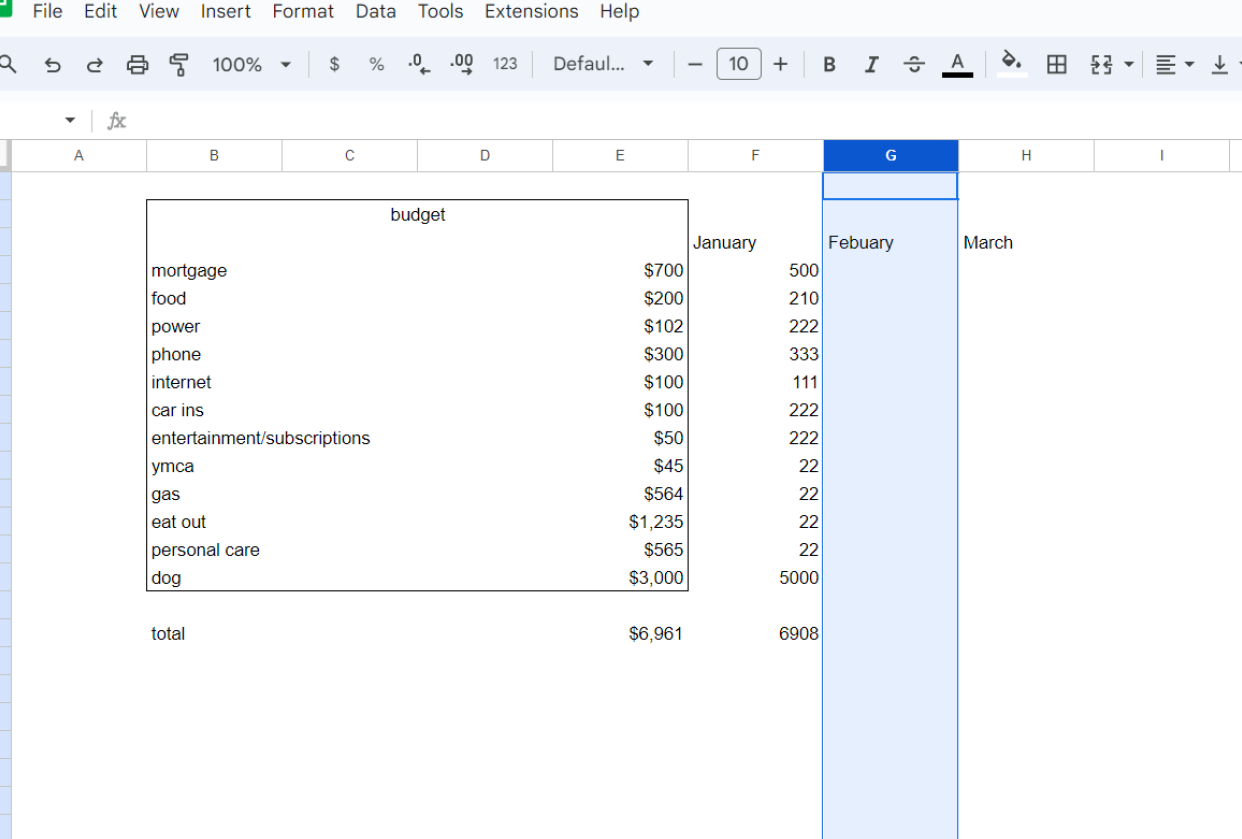The image size is (1242, 839).
Task: Select the '$3,000' dog budget cell
Action: (x=620, y=578)
